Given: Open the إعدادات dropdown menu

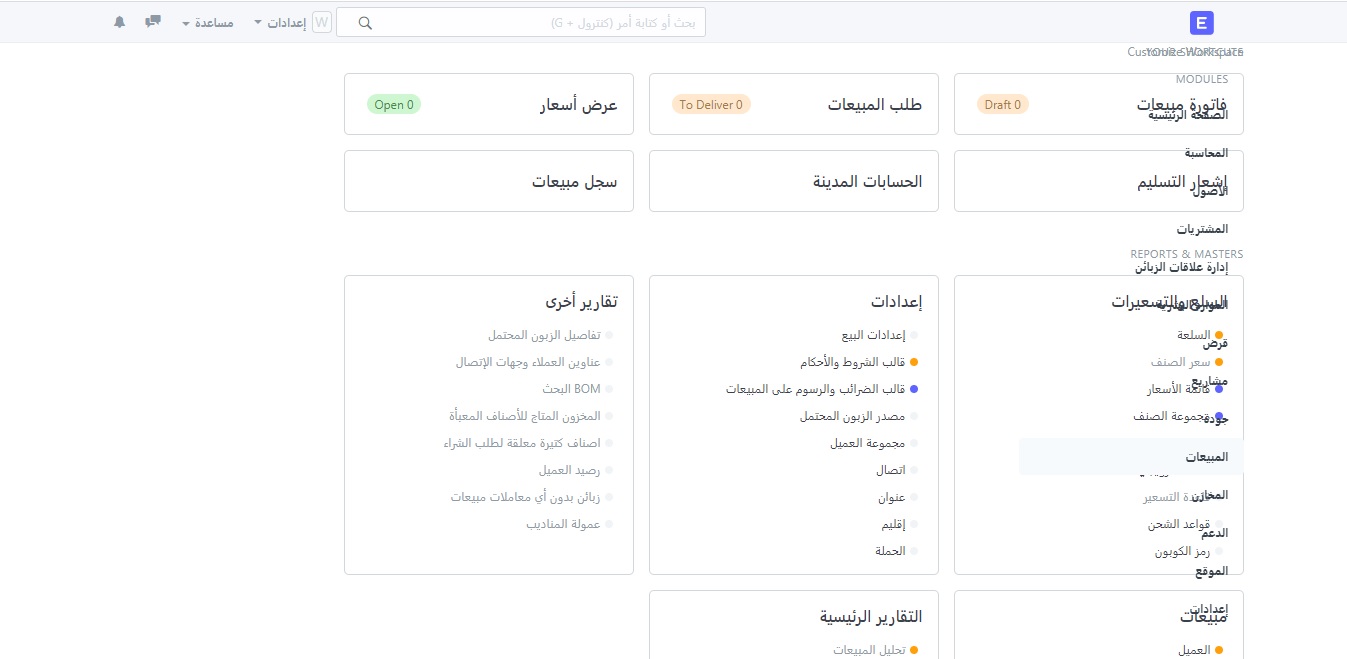Looking at the screenshot, I should pyautogui.click(x=281, y=23).
